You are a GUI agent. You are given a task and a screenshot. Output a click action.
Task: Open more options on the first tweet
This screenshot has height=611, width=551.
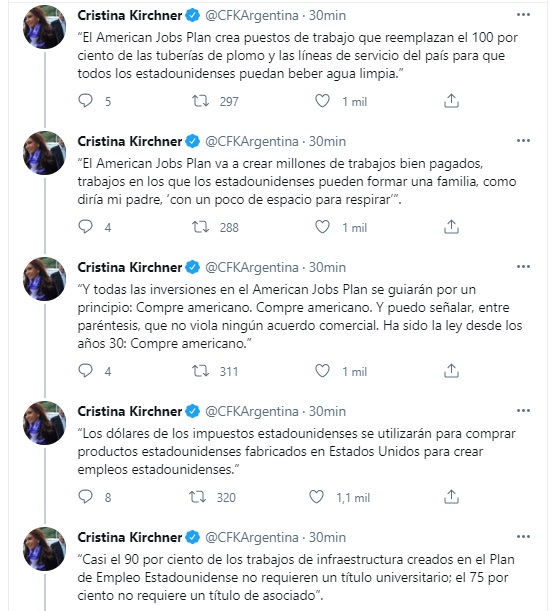click(x=523, y=15)
